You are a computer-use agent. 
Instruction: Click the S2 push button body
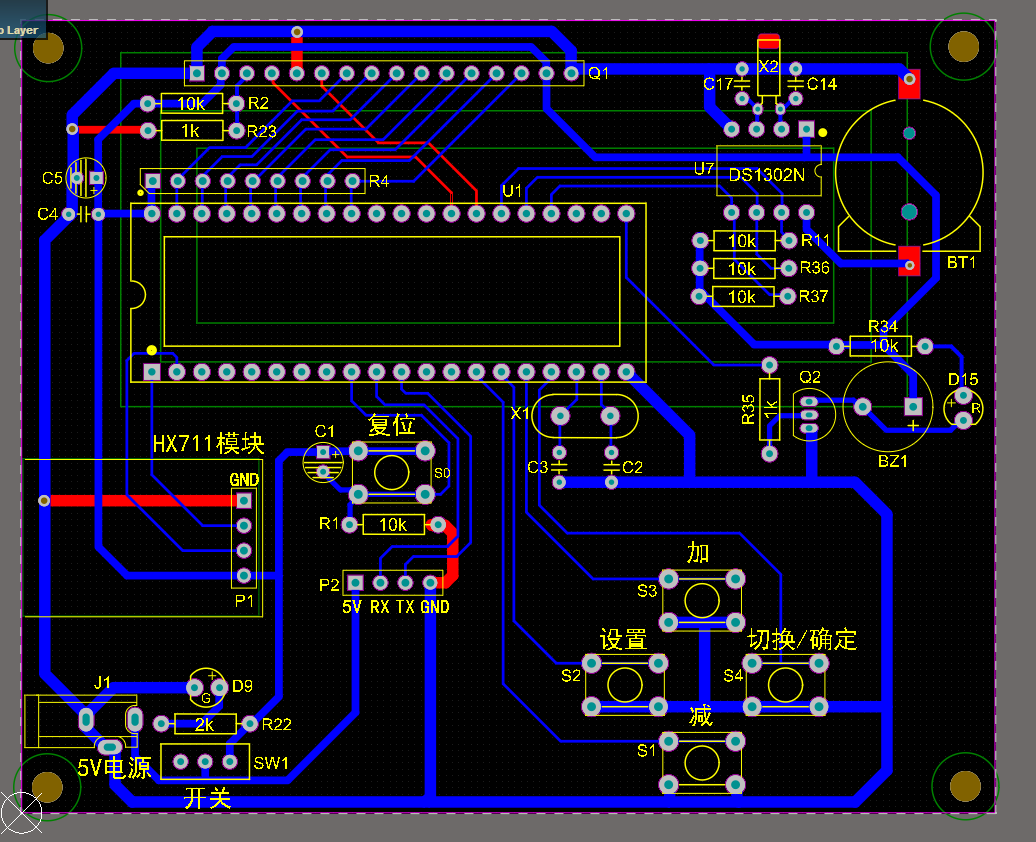[x=624, y=685]
